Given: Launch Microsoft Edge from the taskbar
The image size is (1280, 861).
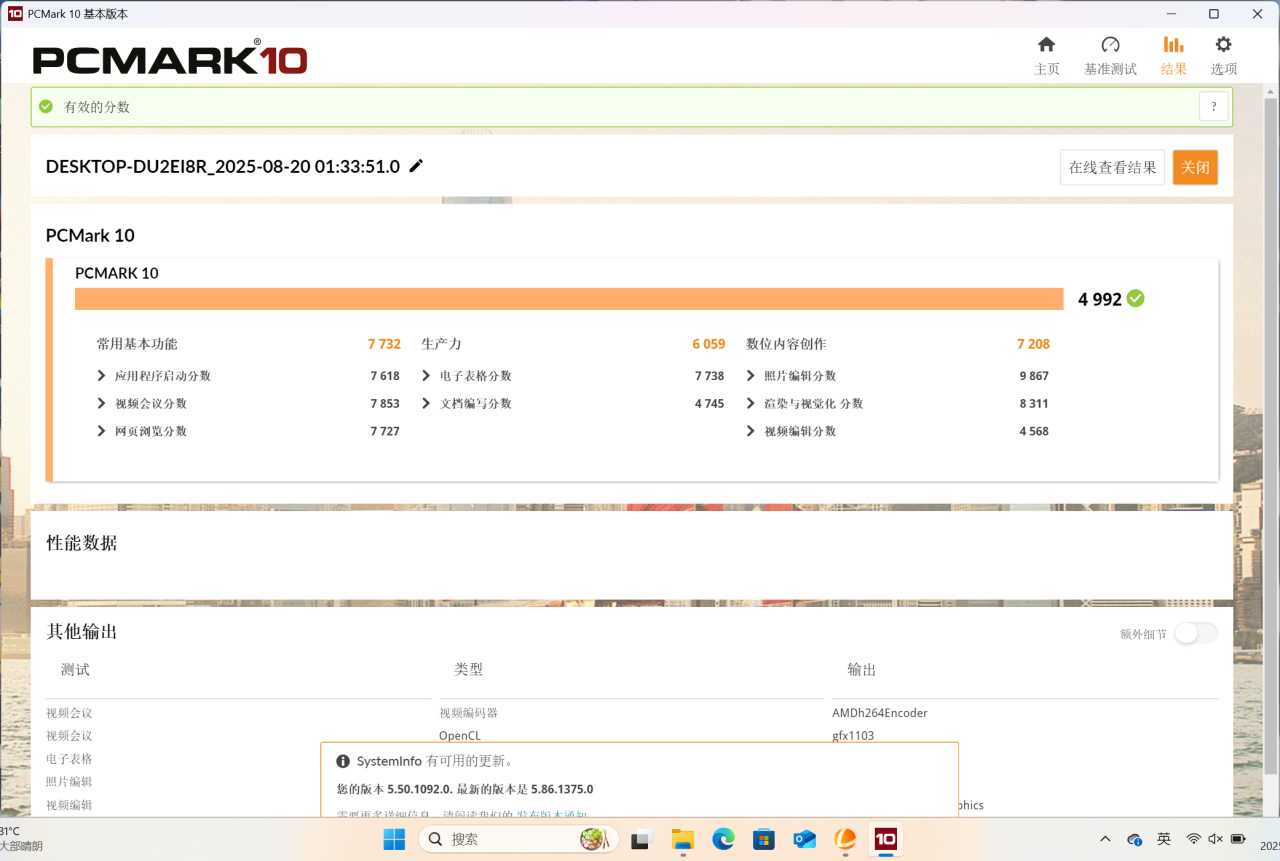Looking at the screenshot, I should click(723, 839).
